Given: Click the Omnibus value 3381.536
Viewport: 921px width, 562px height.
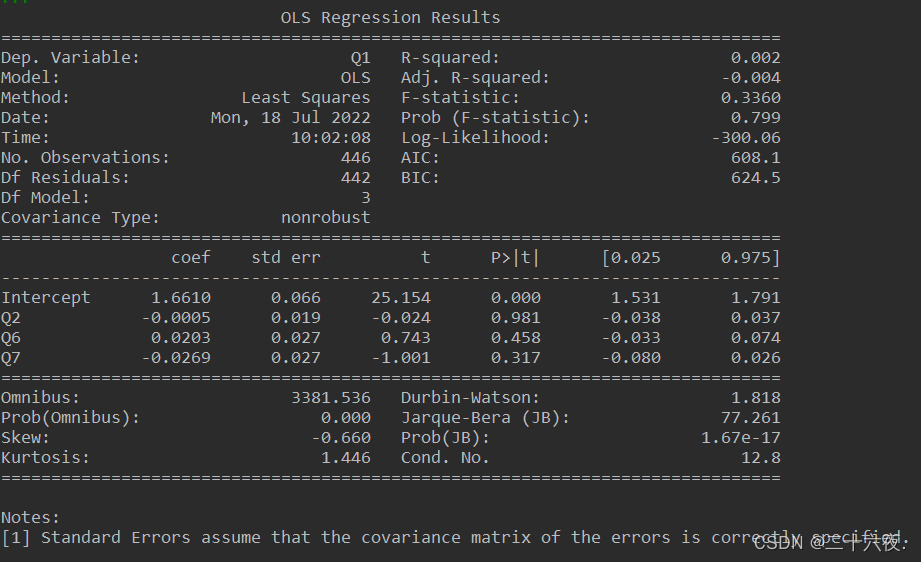Looking at the screenshot, I should click(331, 398).
